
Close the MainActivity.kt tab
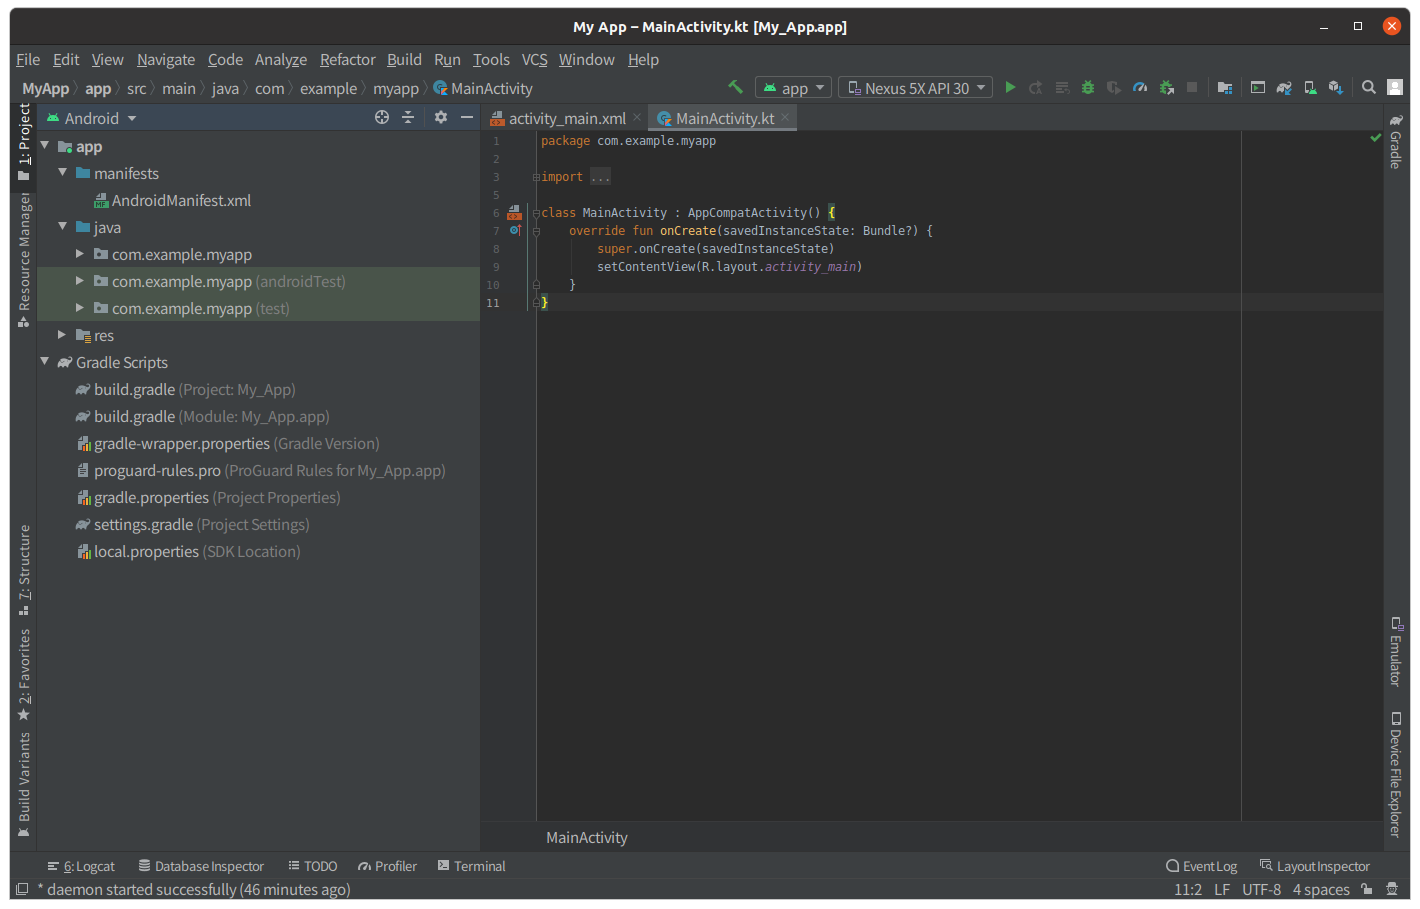pos(786,117)
